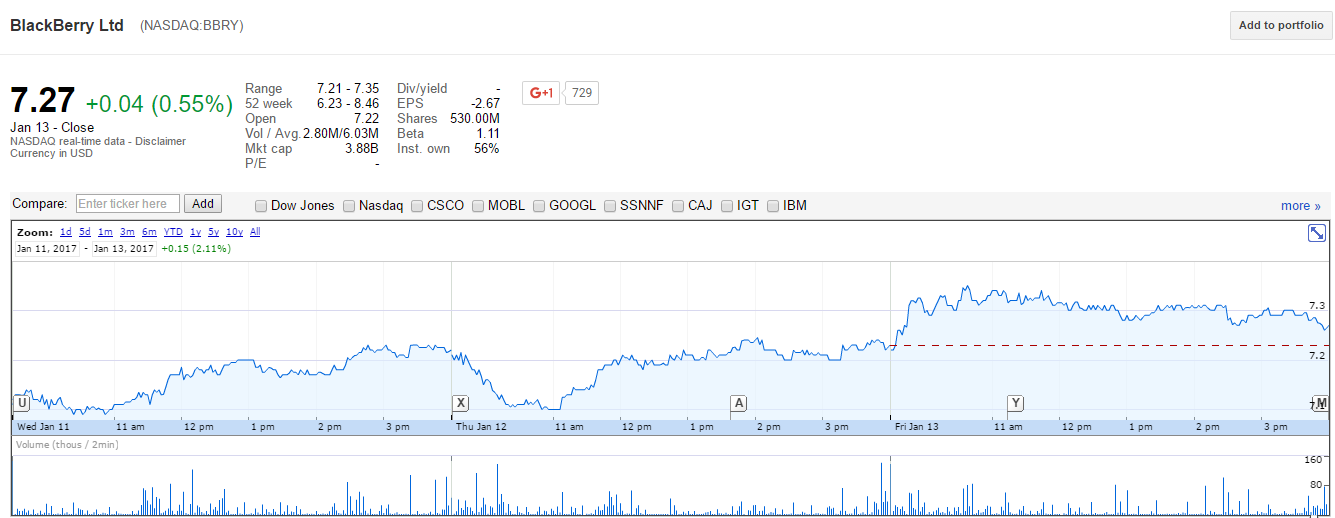The width and height of the screenshot is (1335, 518).
Task: Tick the Dow Jones comparison checkbox
Action: pyautogui.click(x=261, y=206)
